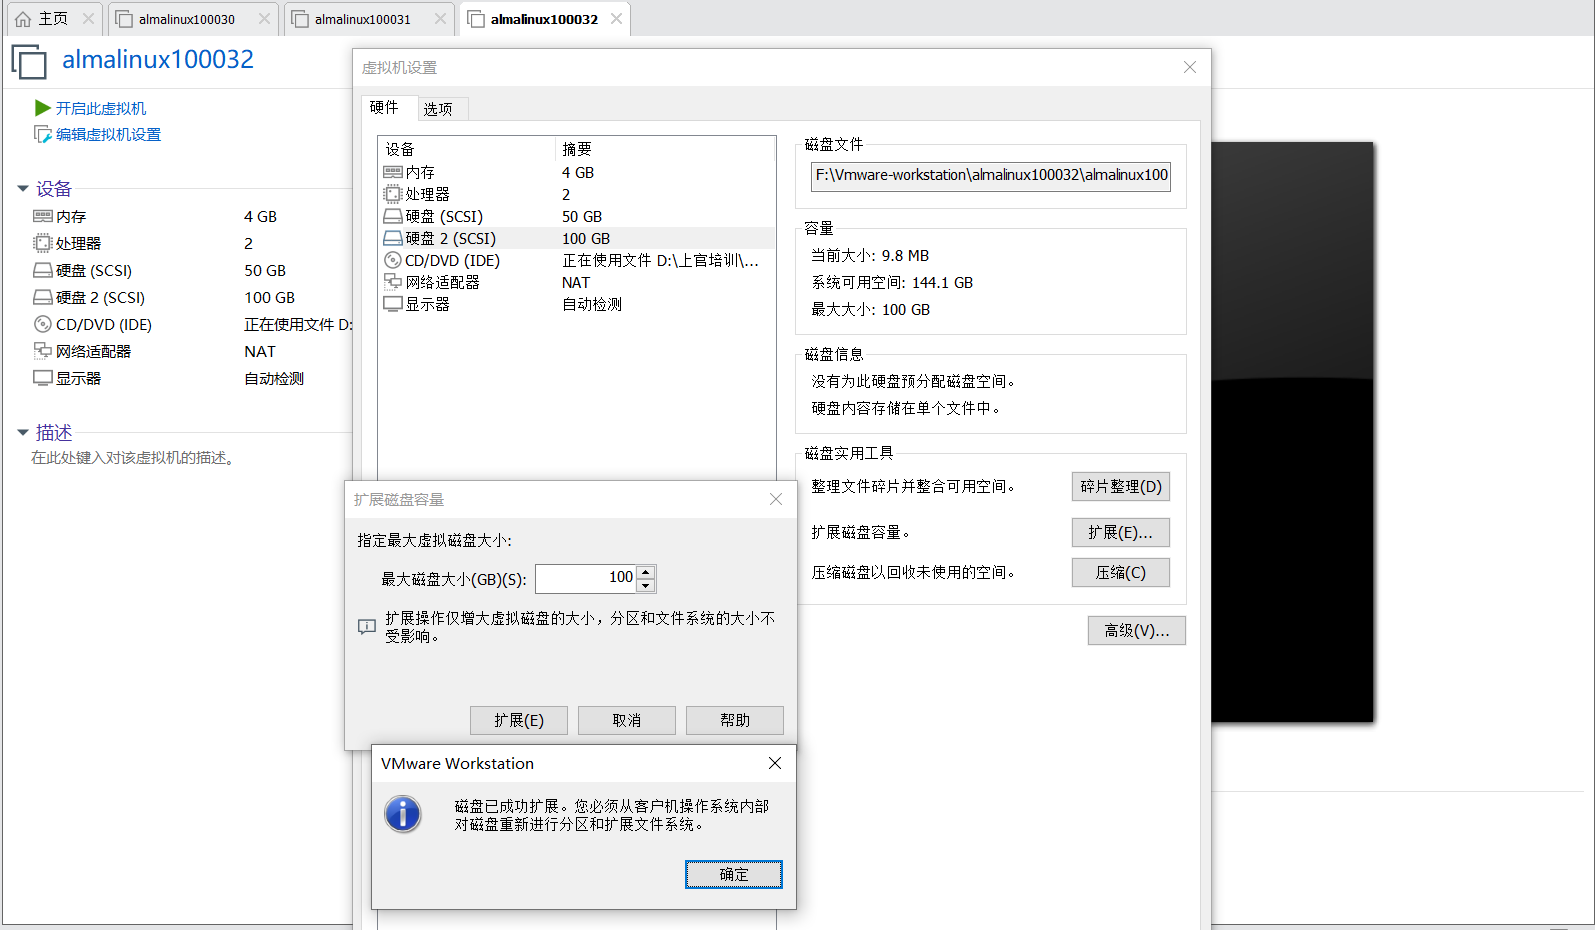Click the CD/DVD (IDE) icon in the main panel
The image size is (1595, 930).
(x=42, y=324)
